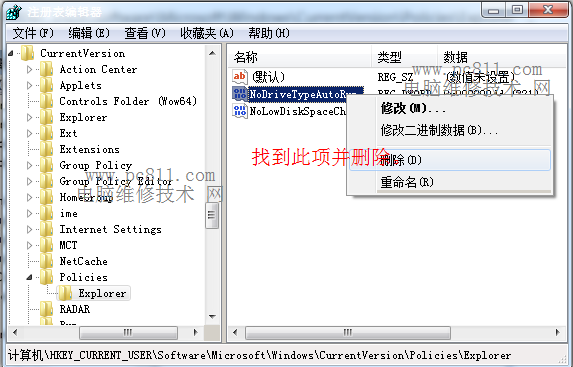Click the registry path in status bar
Viewport: 573px width, 367px height.
point(259,355)
